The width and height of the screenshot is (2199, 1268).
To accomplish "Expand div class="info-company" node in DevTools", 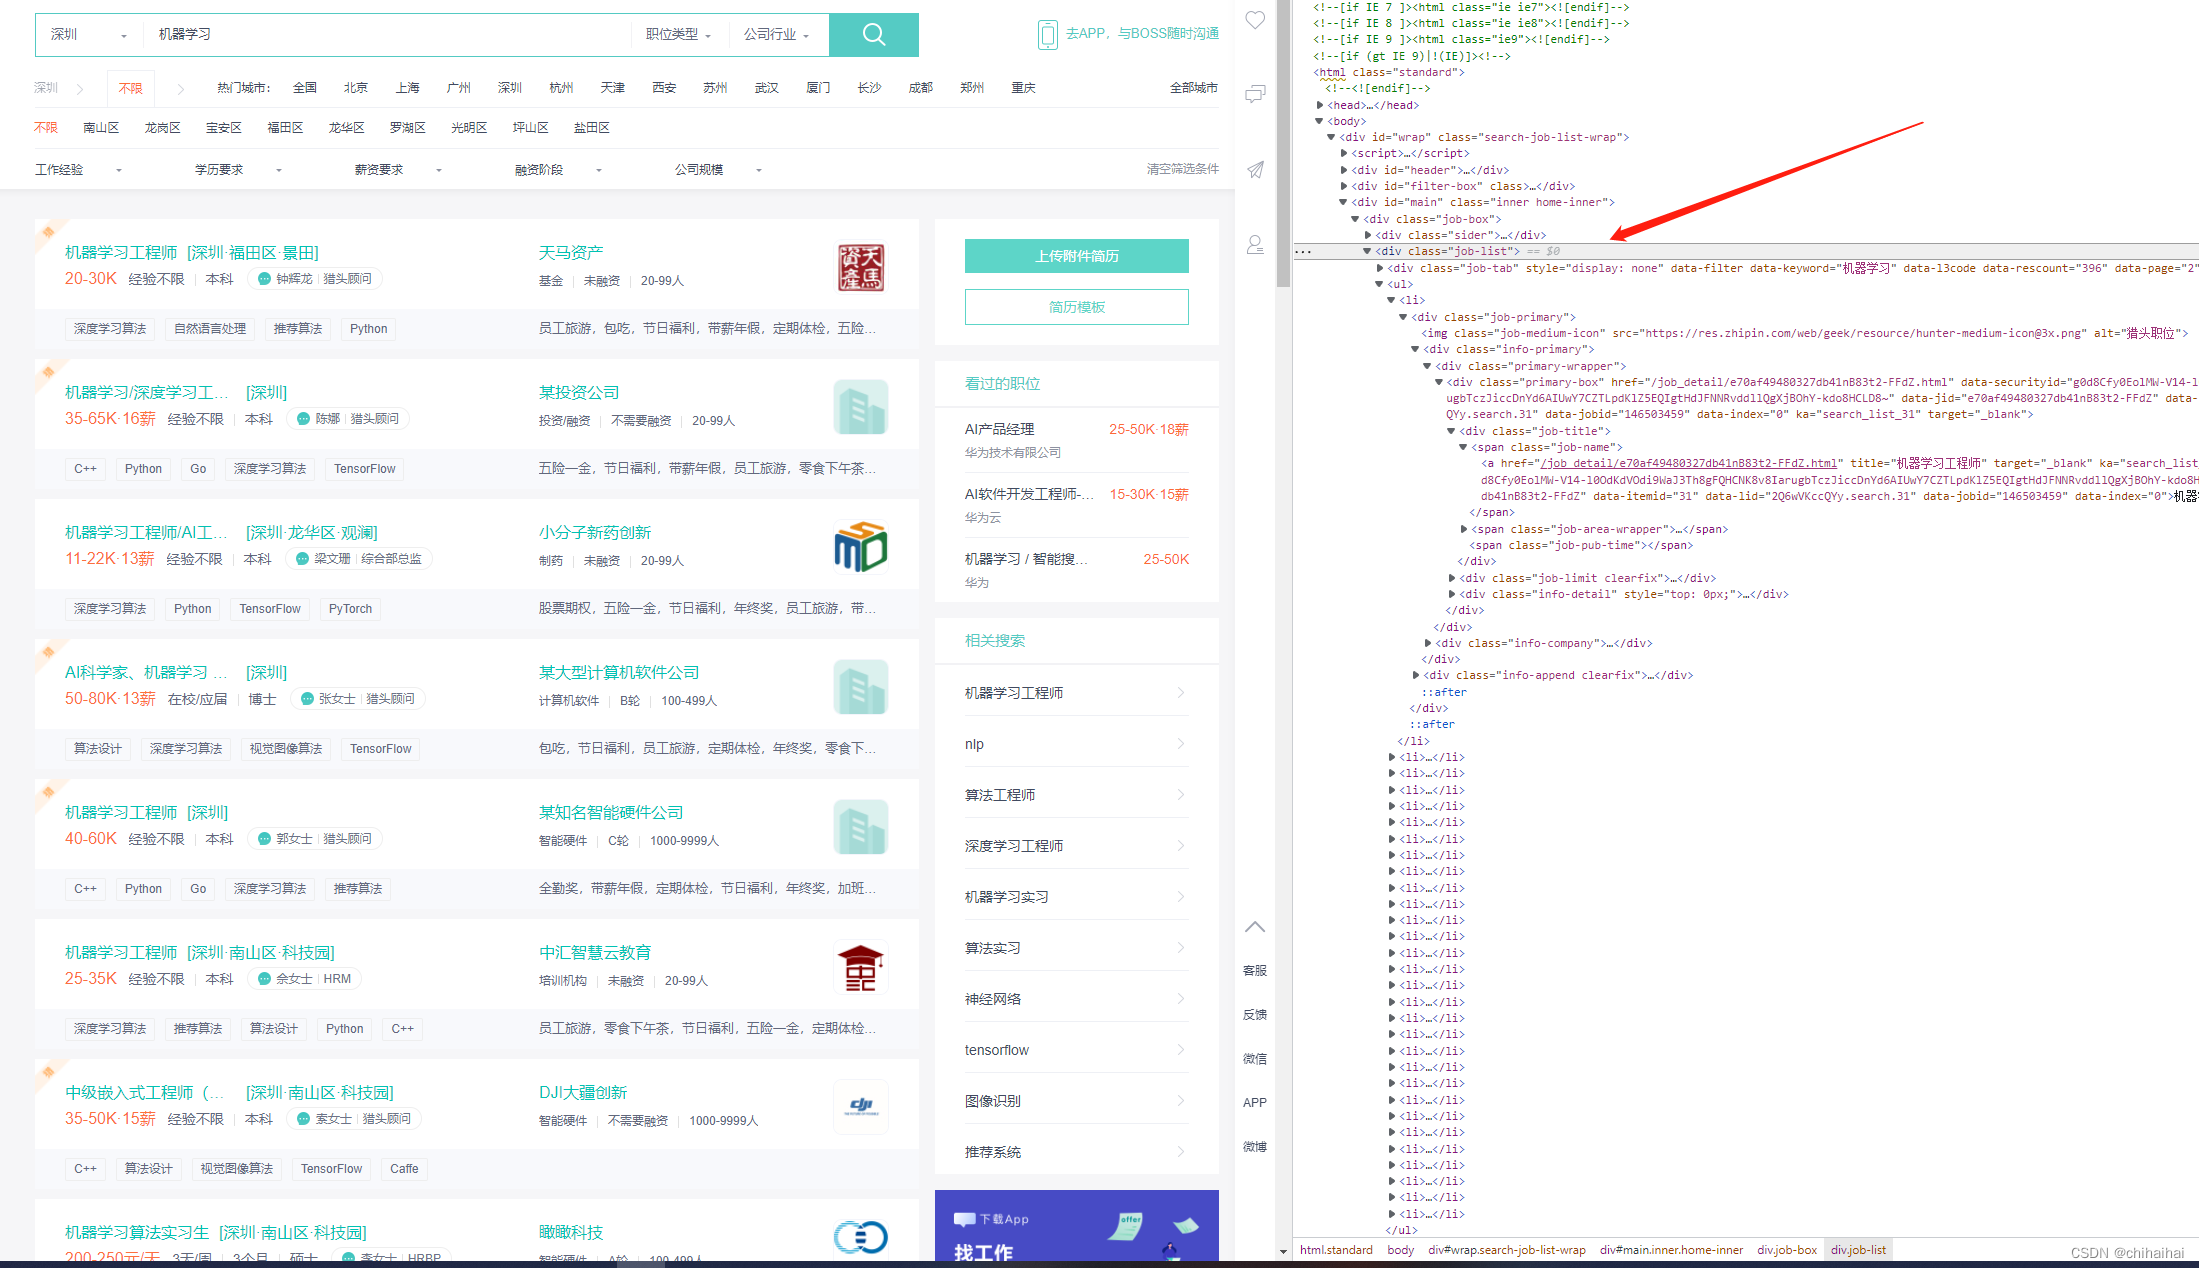I will point(1428,643).
